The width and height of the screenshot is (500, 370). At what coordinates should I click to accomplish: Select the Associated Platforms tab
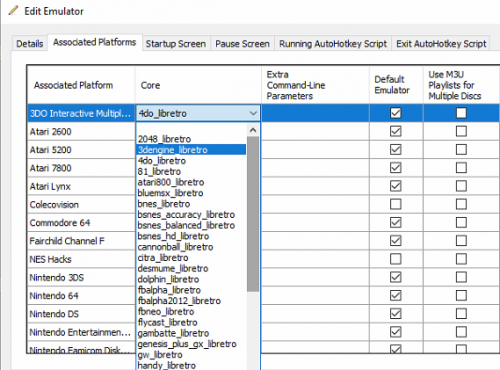[95, 42]
